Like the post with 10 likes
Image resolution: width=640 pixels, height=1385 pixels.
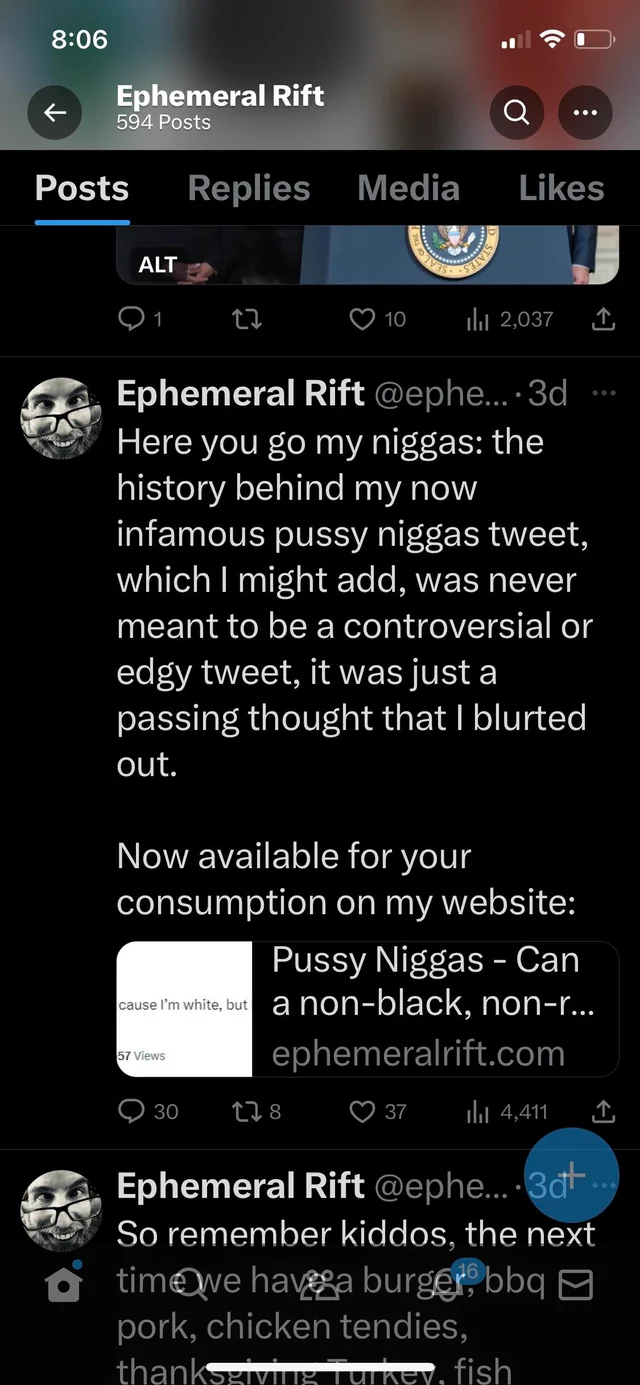pyautogui.click(x=377, y=319)
